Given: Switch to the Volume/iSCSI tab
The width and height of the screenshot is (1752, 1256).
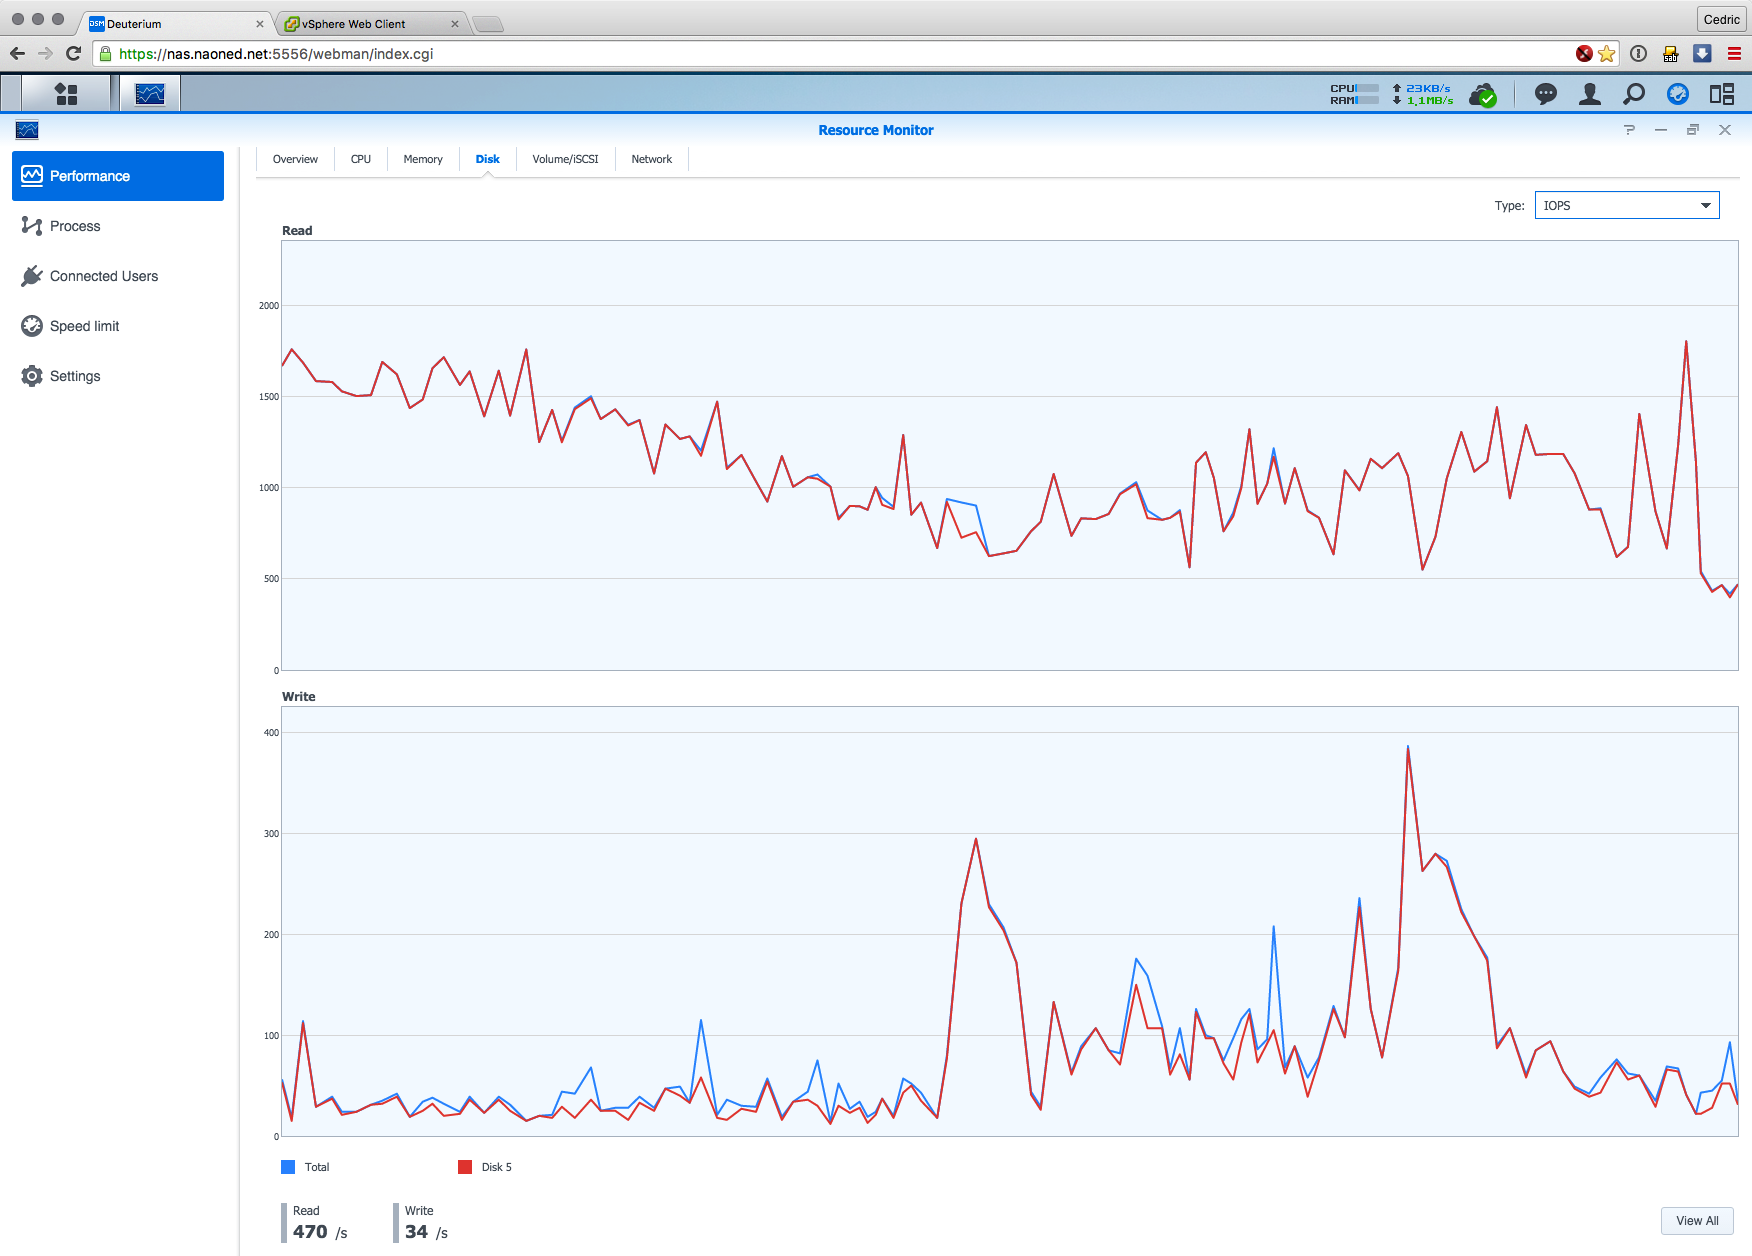Looking at the screenshot, I should point(565,159).
